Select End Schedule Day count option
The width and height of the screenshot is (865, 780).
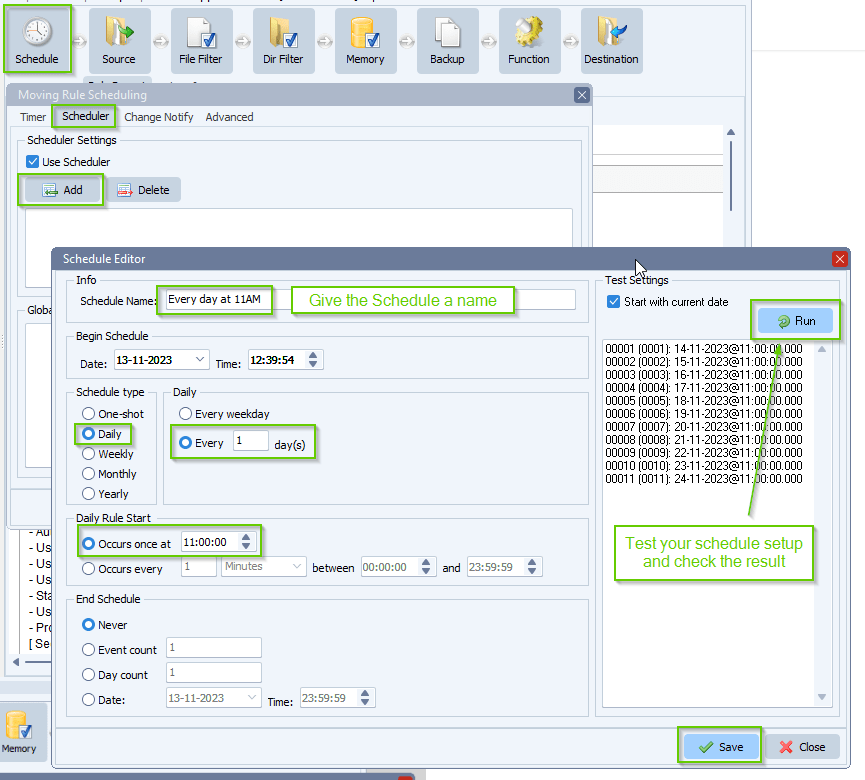tap(88, 675)
